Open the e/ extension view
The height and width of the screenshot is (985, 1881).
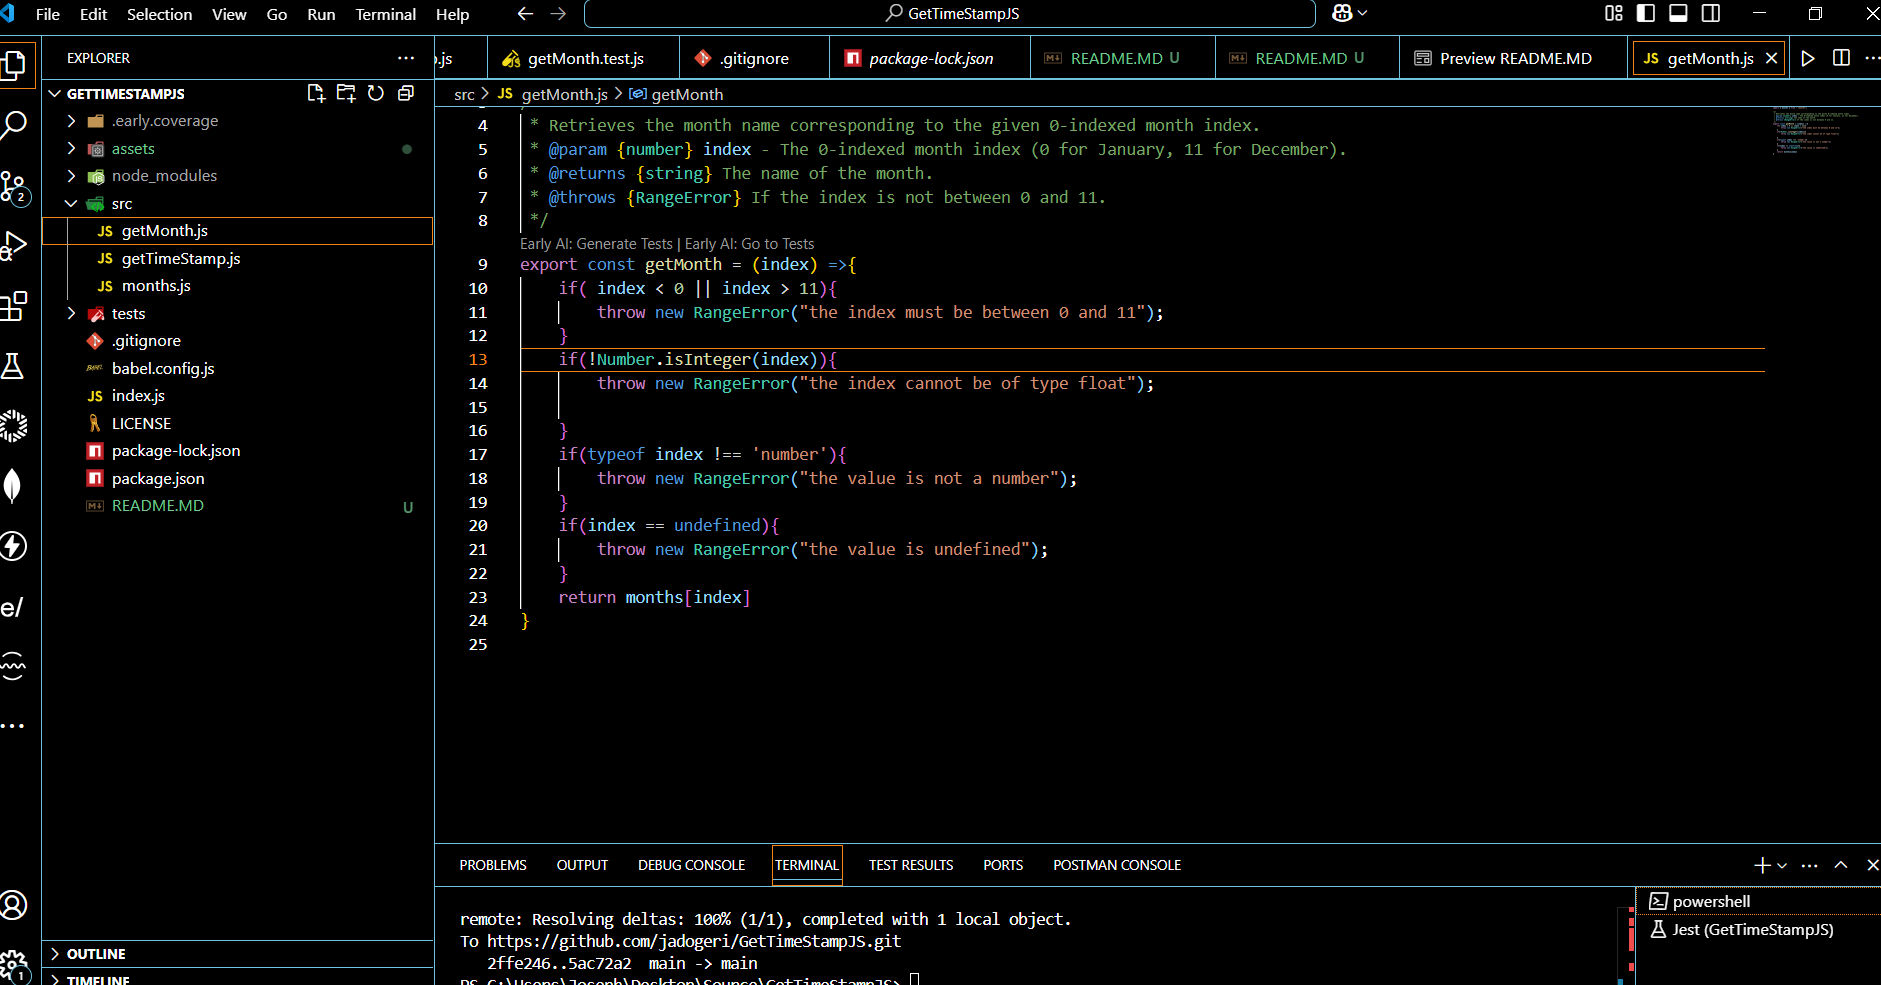(x=14, y=607)
